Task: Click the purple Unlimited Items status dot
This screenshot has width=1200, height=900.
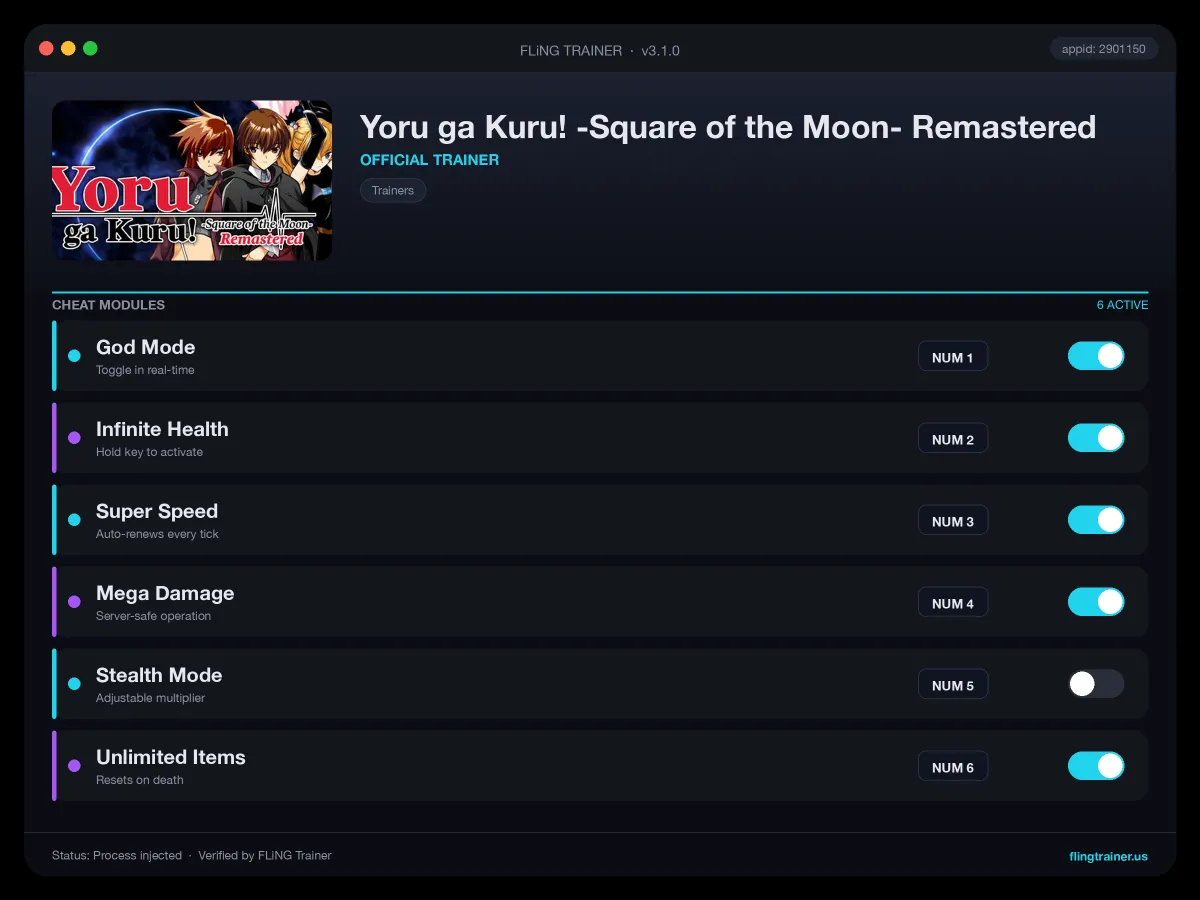Action: tap(74, 766)
